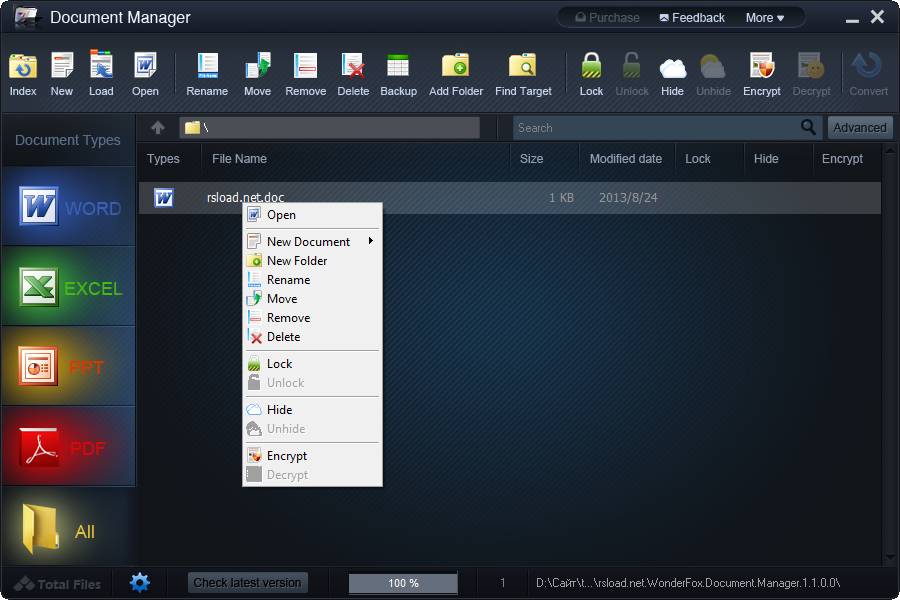This screenshot has width=900, height=600.
Task: Sort by Size column header
Action: 531,159
